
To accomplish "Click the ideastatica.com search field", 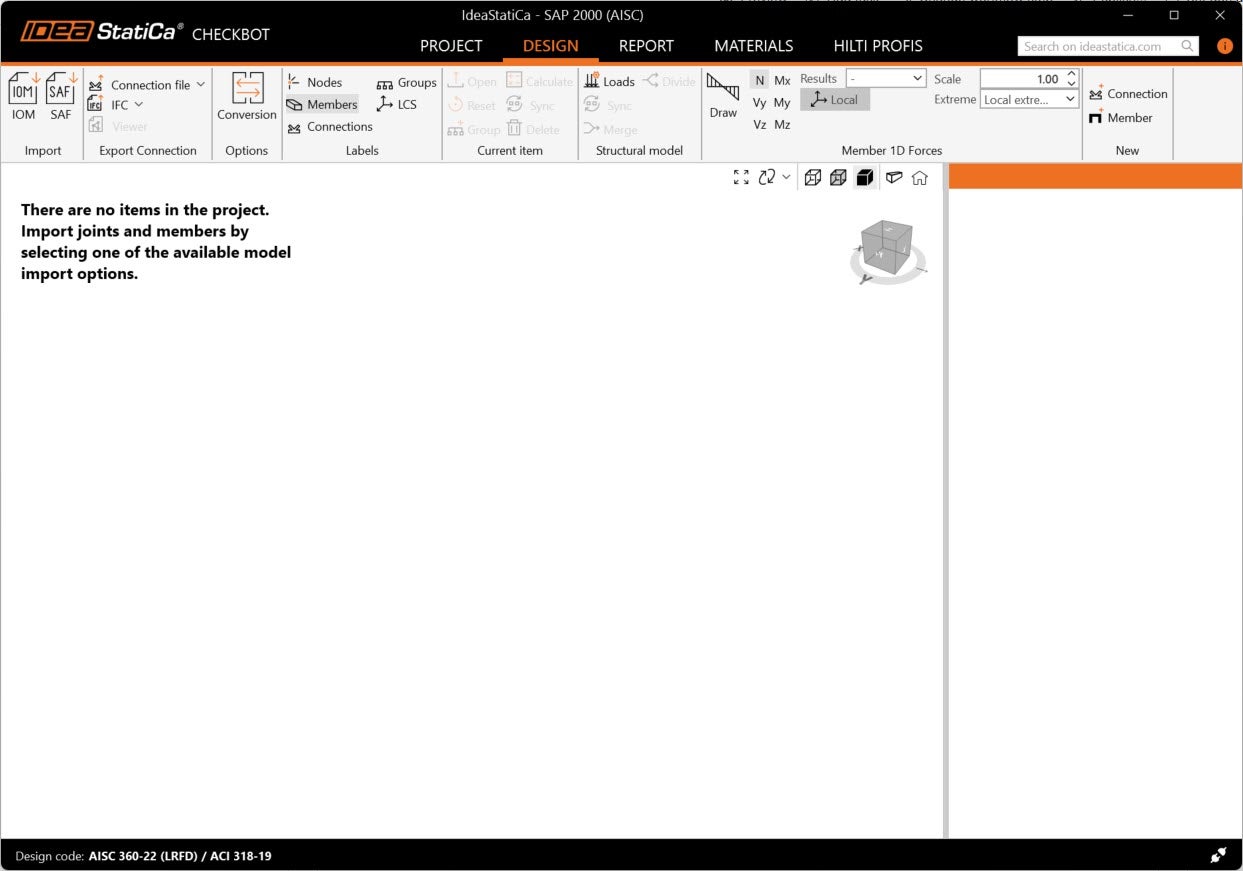I will click(x=1098, y=46).
